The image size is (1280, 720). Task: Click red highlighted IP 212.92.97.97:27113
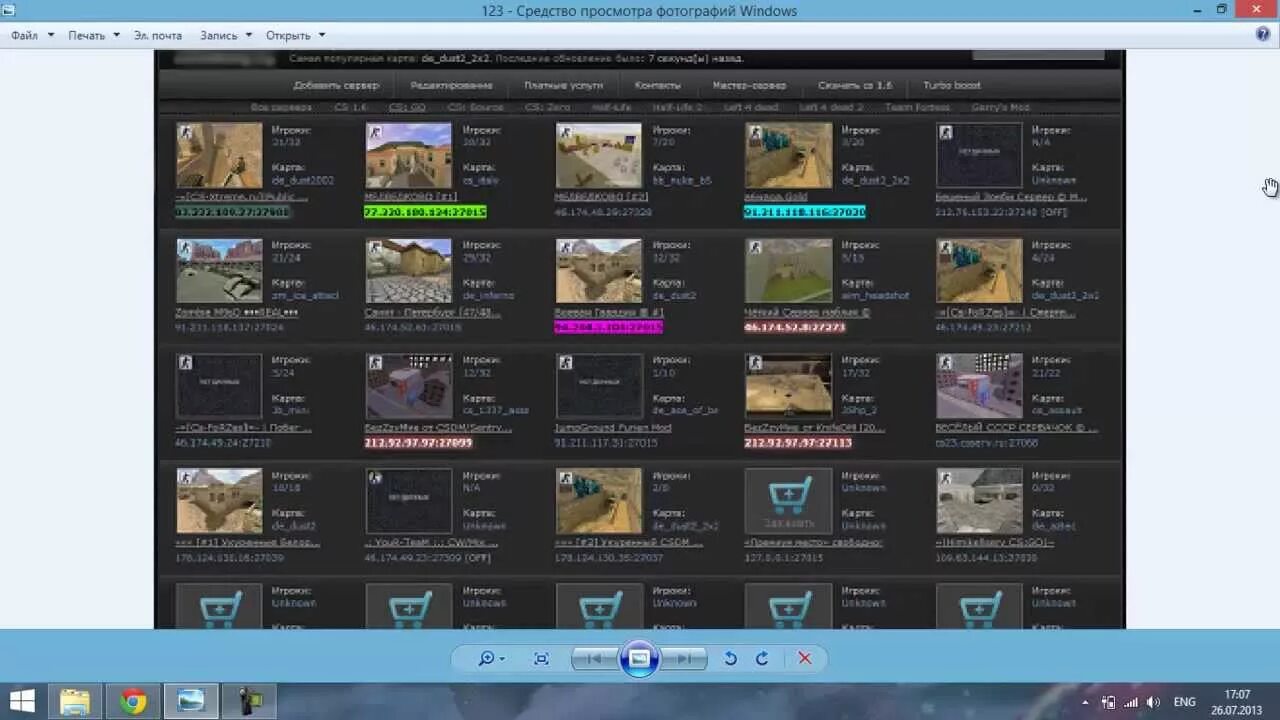(798, 442)
